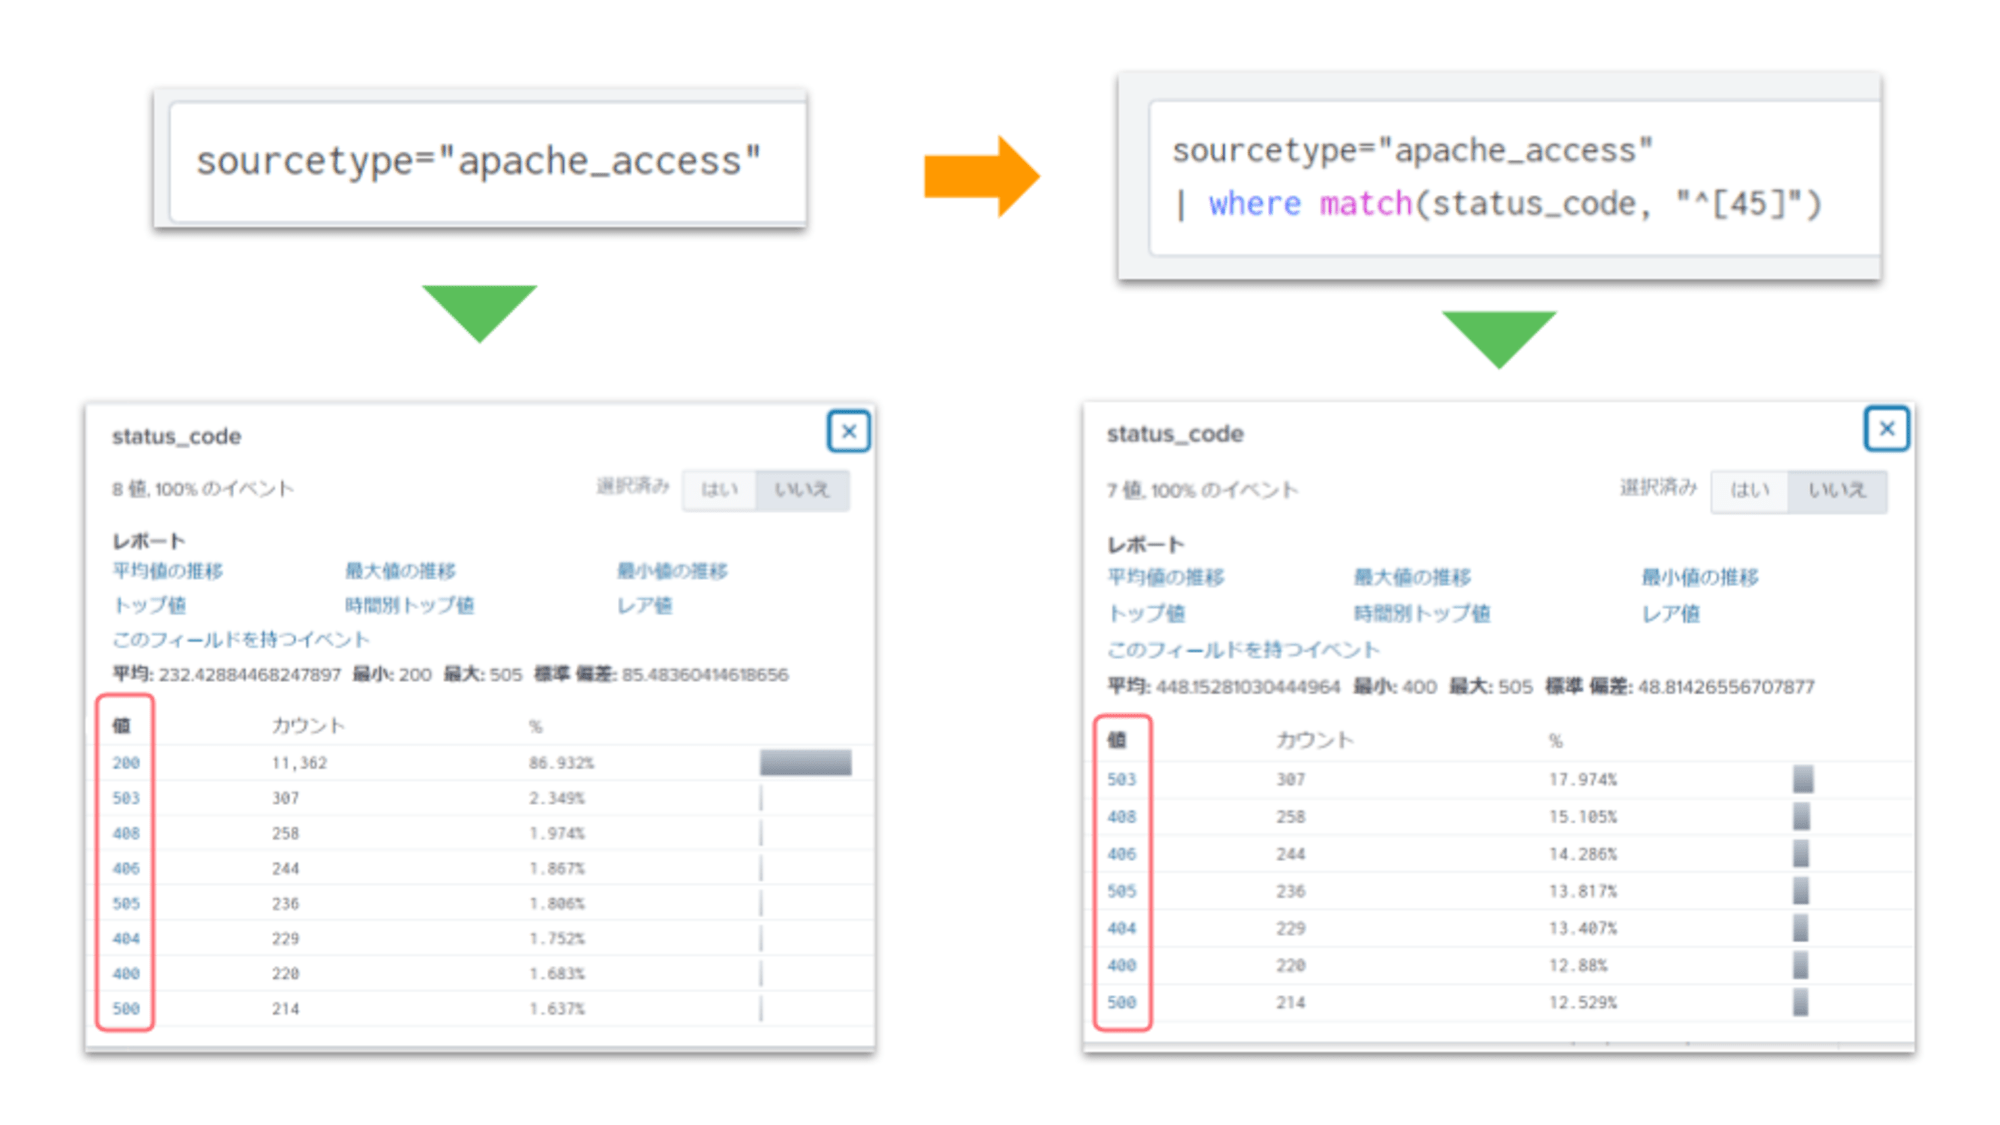Viewport: 2000px width, 1125px height.
Task: Click percentage 2.349% in left panel
Action: [557, 798]
